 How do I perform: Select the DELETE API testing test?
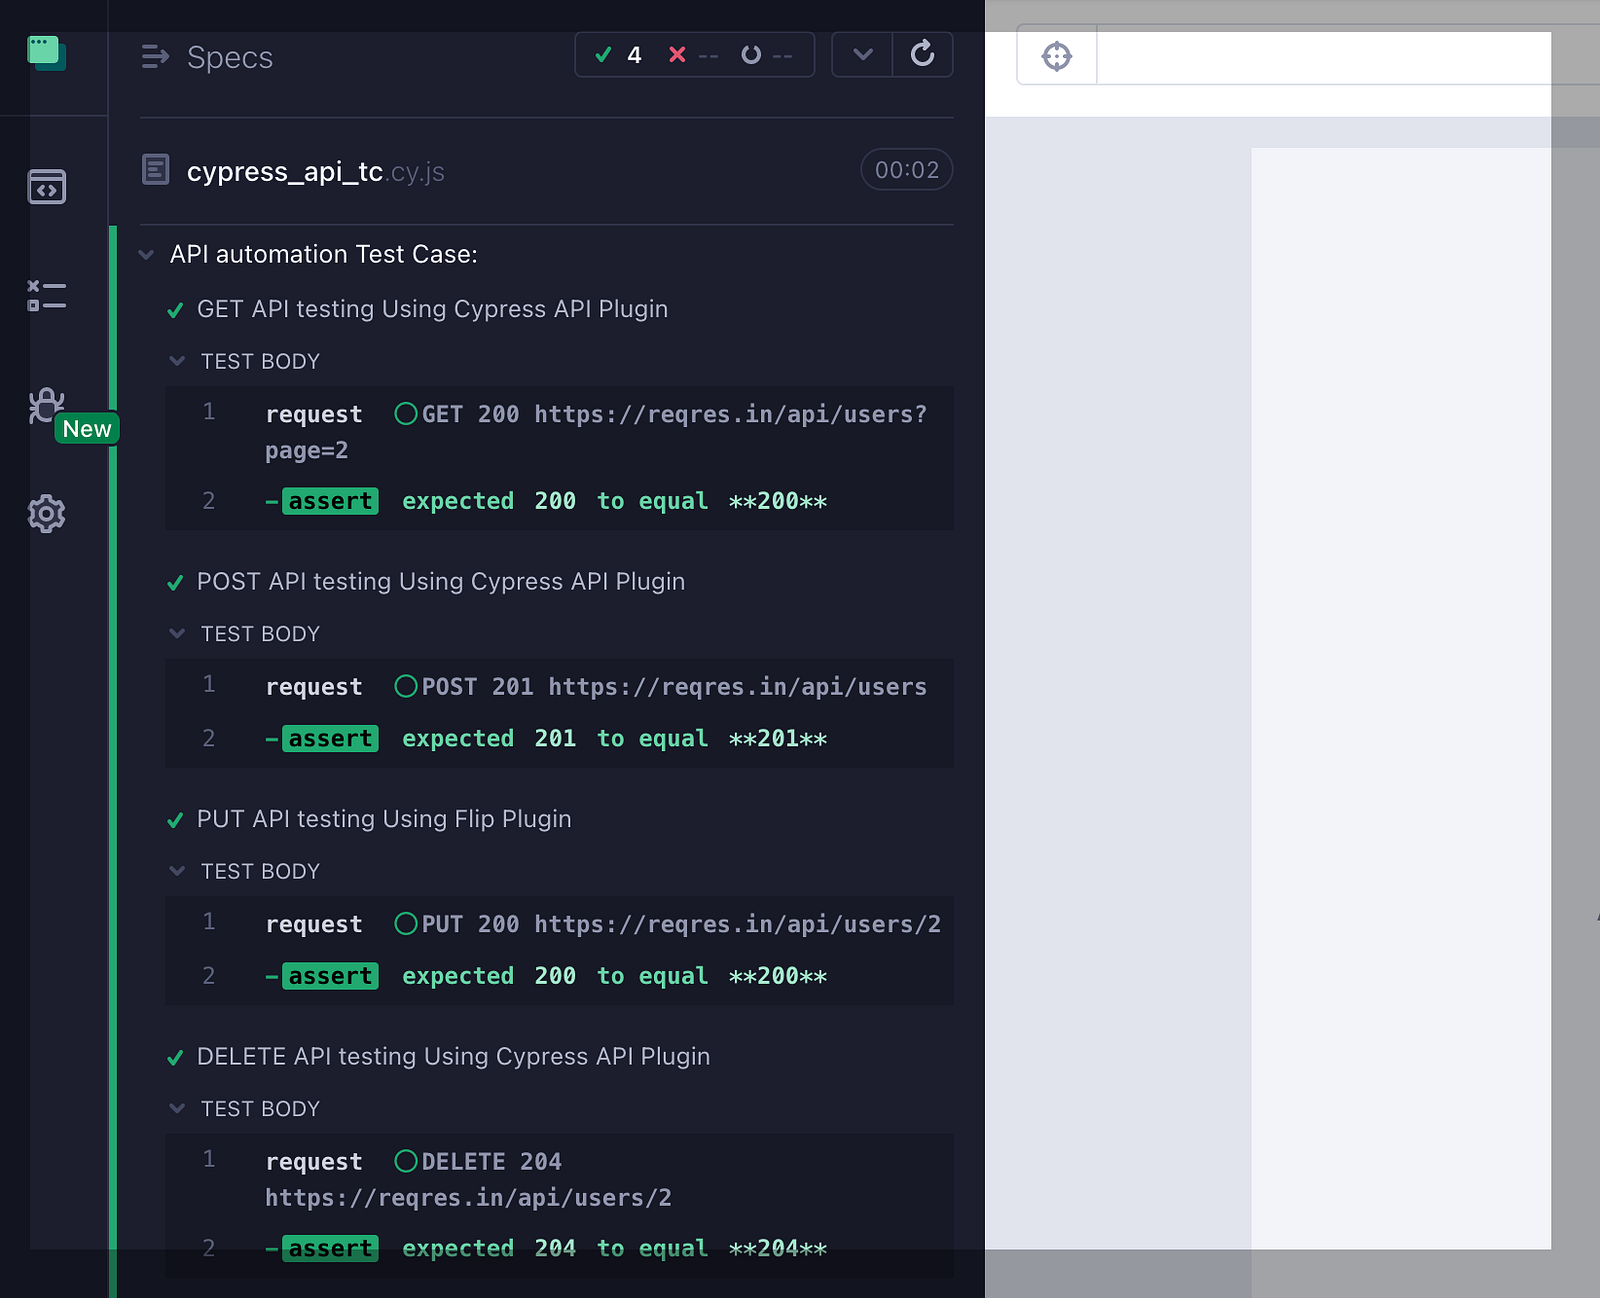pos(453,1057)
